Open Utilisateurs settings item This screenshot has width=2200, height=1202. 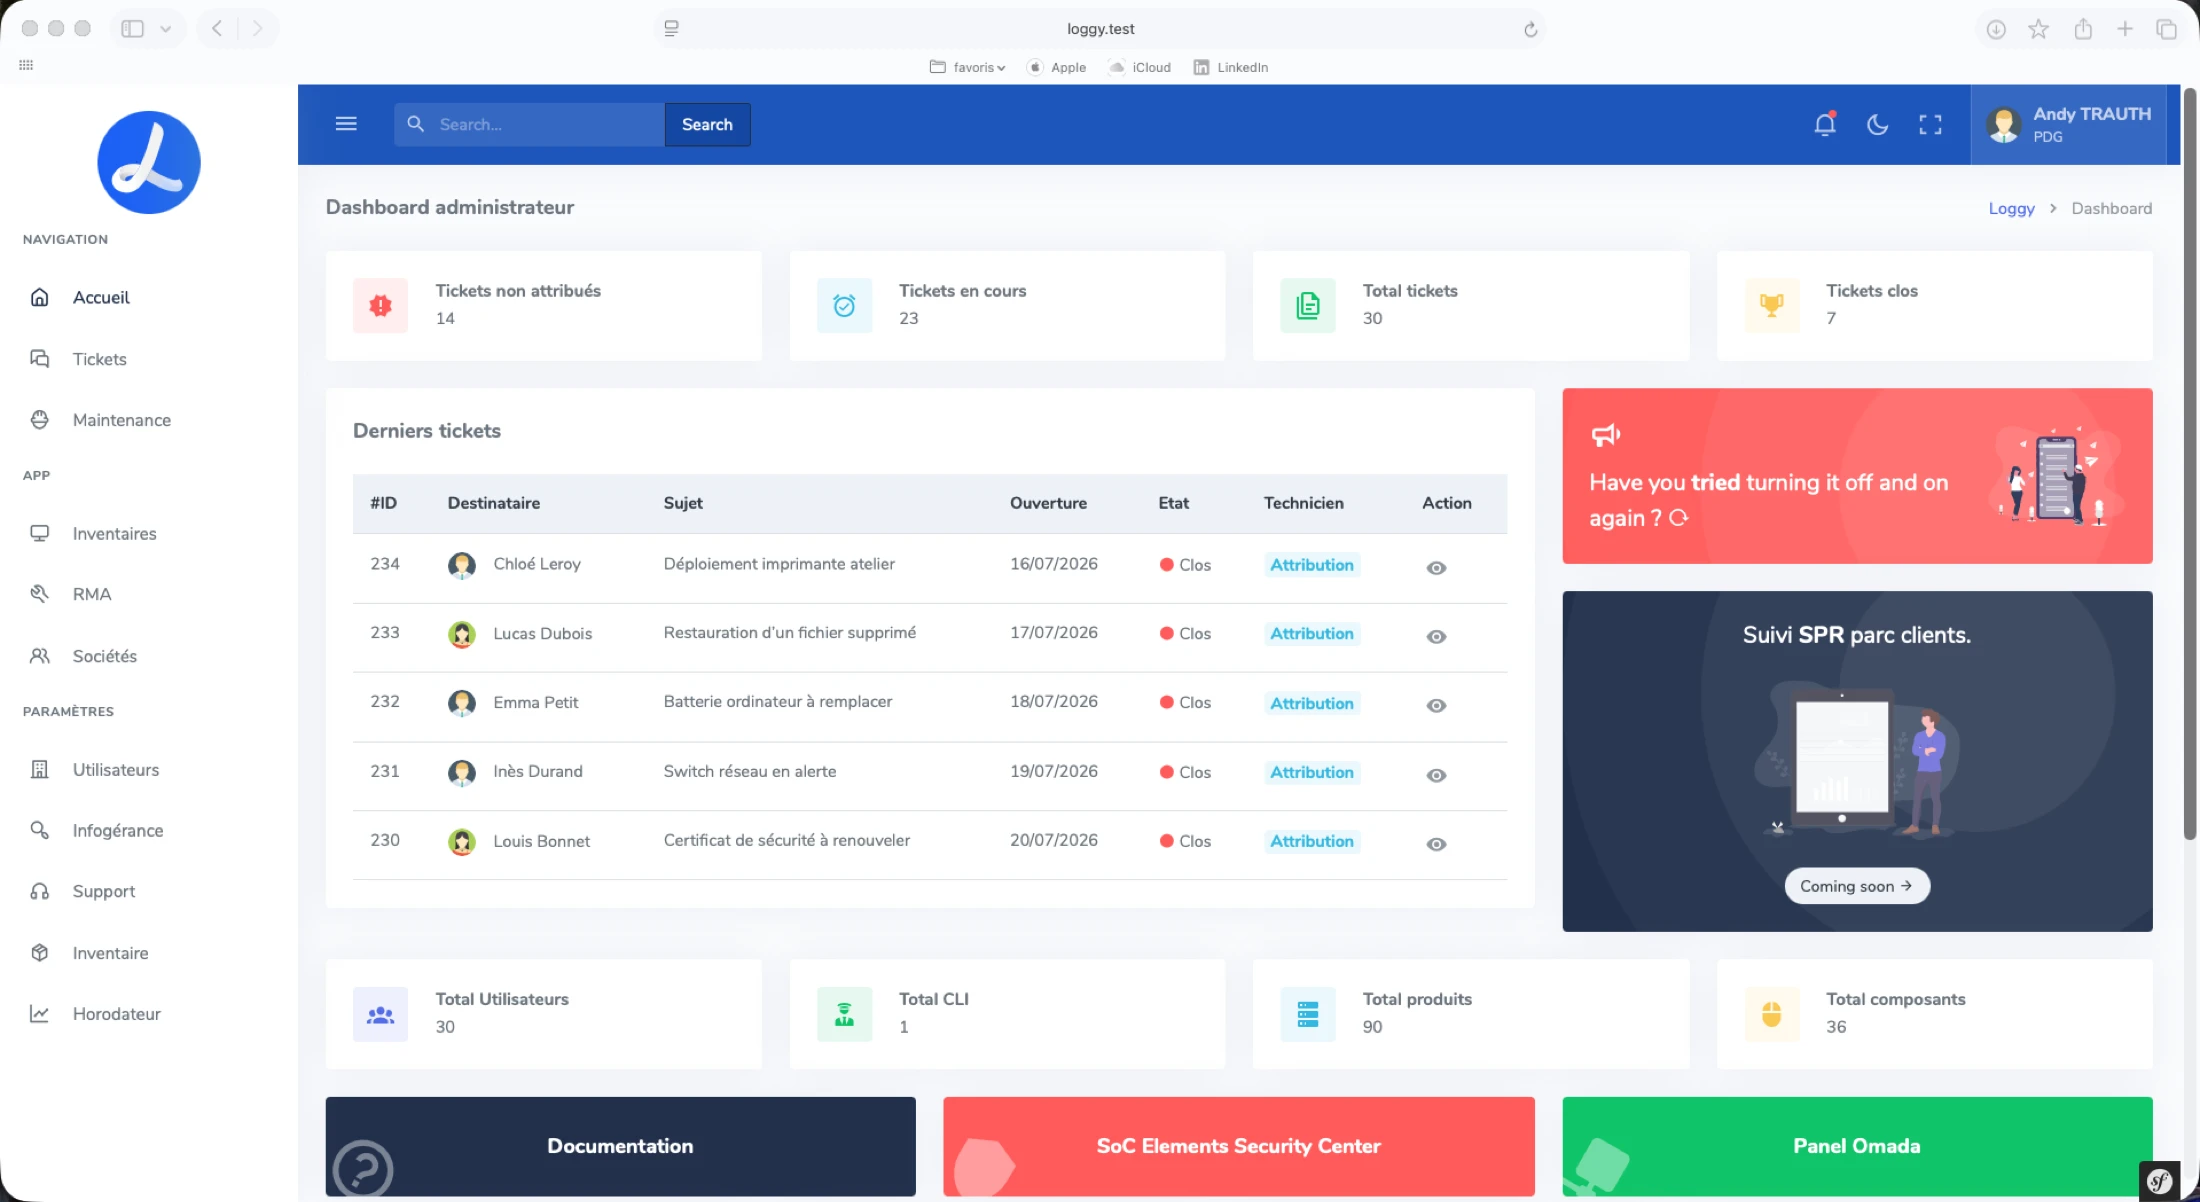point(115,769)
